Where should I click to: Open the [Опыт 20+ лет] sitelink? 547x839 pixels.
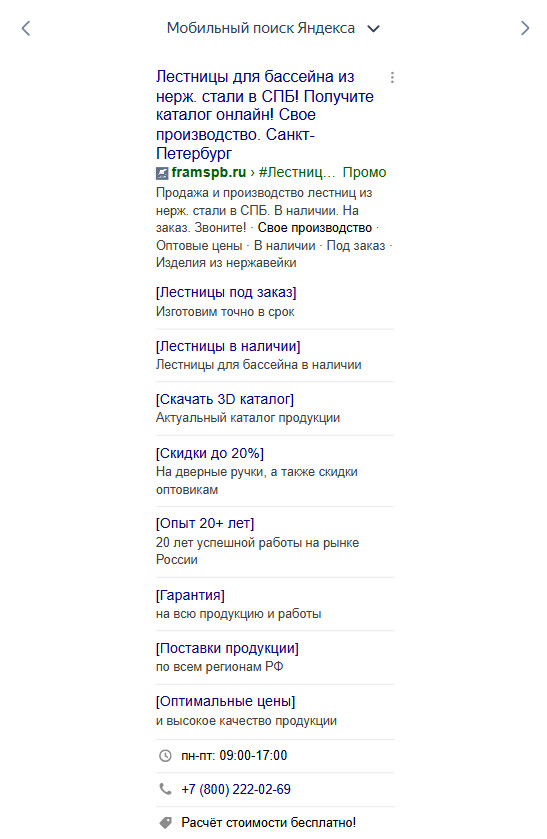(x=205, y=523)
